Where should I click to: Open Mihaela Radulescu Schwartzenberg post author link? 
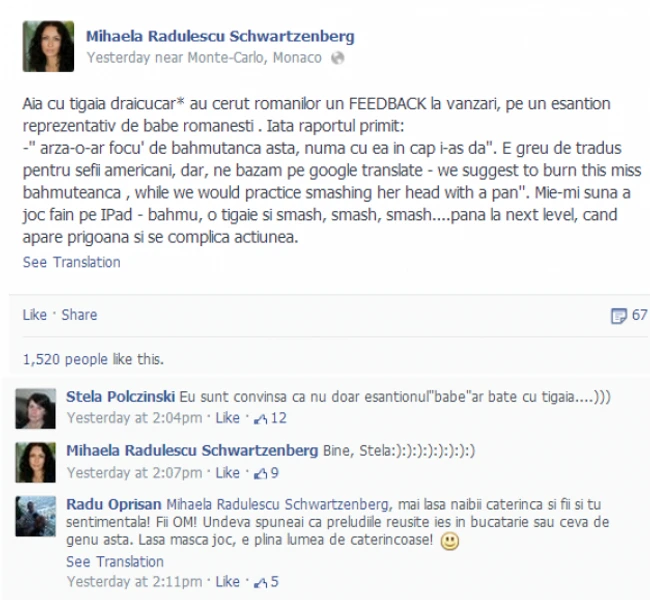coord(220,36)
